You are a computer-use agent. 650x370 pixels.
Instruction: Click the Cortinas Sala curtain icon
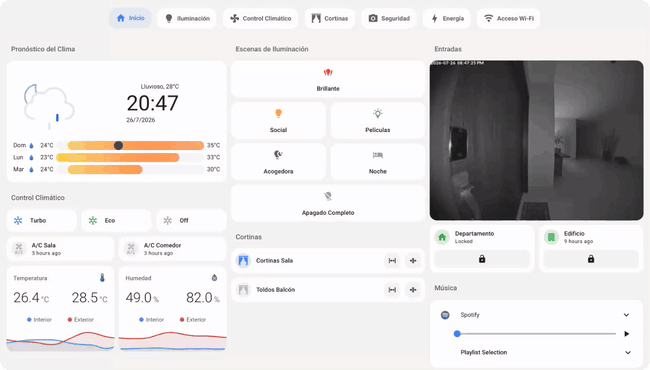[x=243, y=261]
